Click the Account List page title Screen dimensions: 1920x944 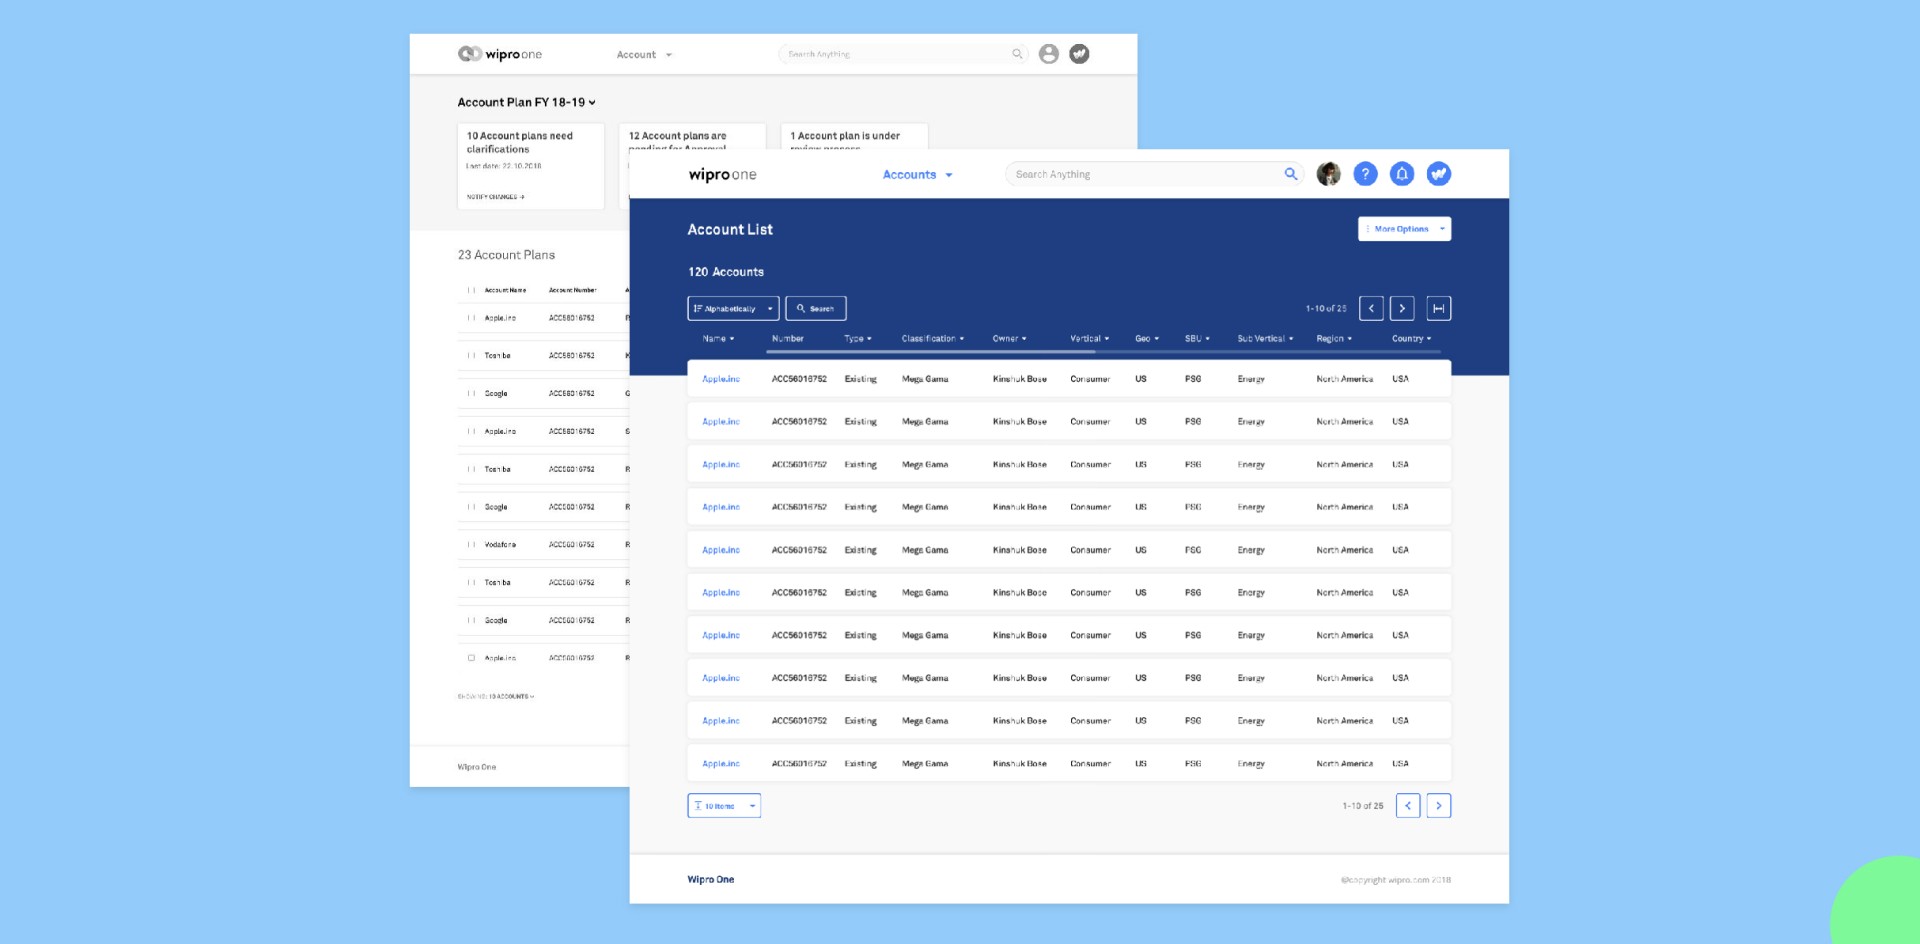tap(730, 230)
